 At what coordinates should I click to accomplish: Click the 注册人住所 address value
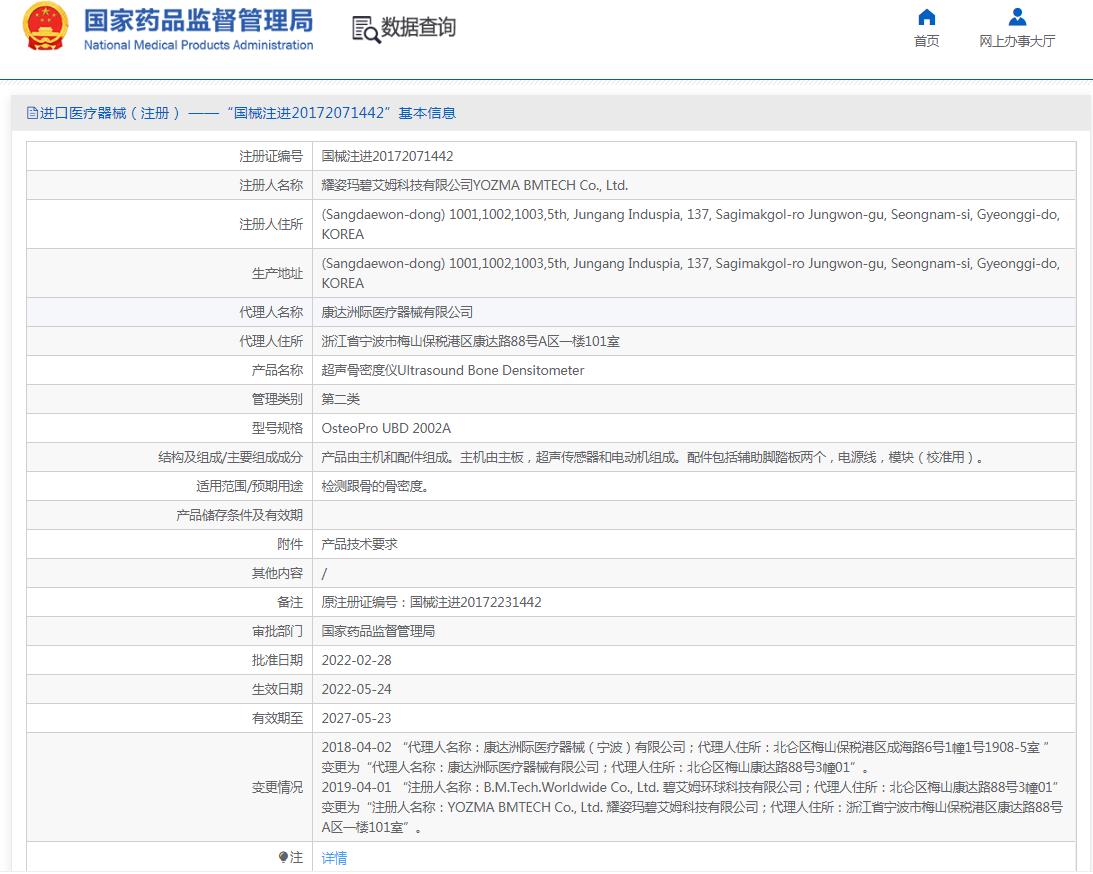pyautogui.click(x=690, y=224)
